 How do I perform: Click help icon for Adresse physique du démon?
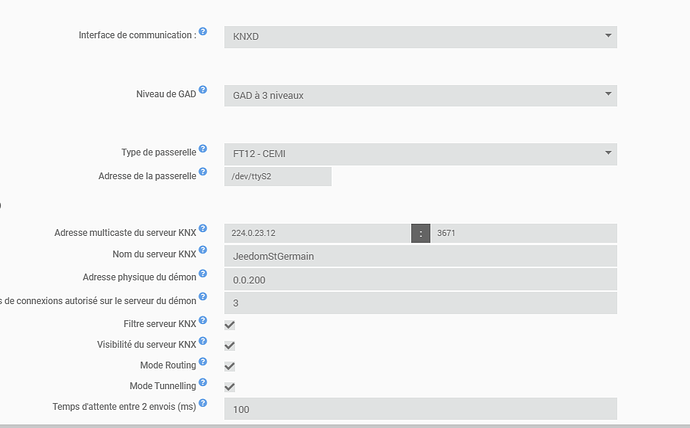(202, 273)
